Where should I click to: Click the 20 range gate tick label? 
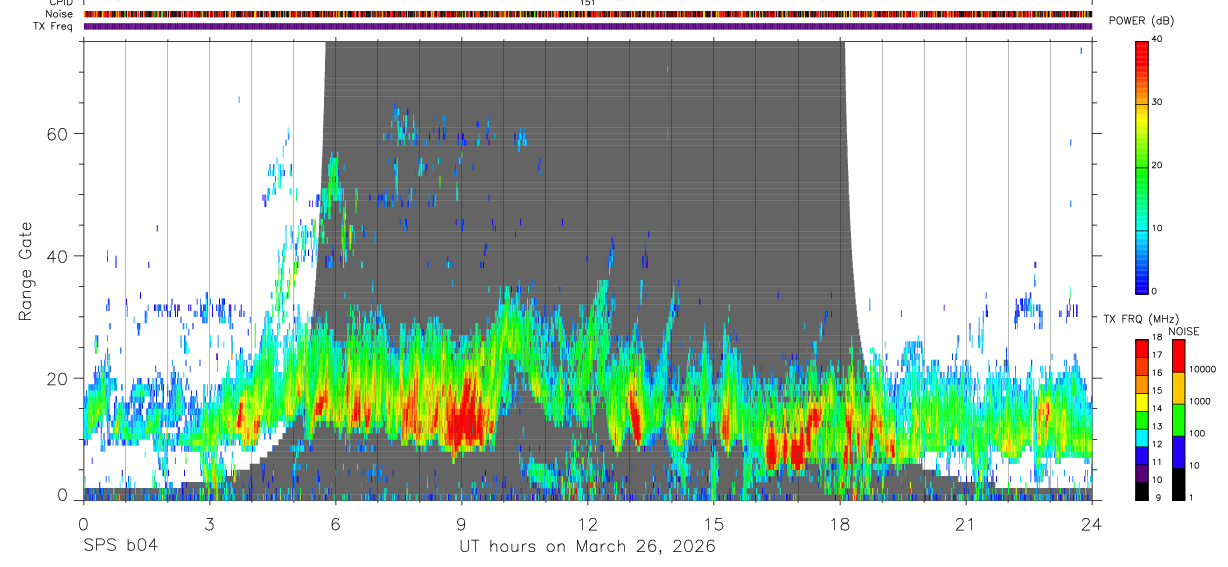click(x=60, y=378)
